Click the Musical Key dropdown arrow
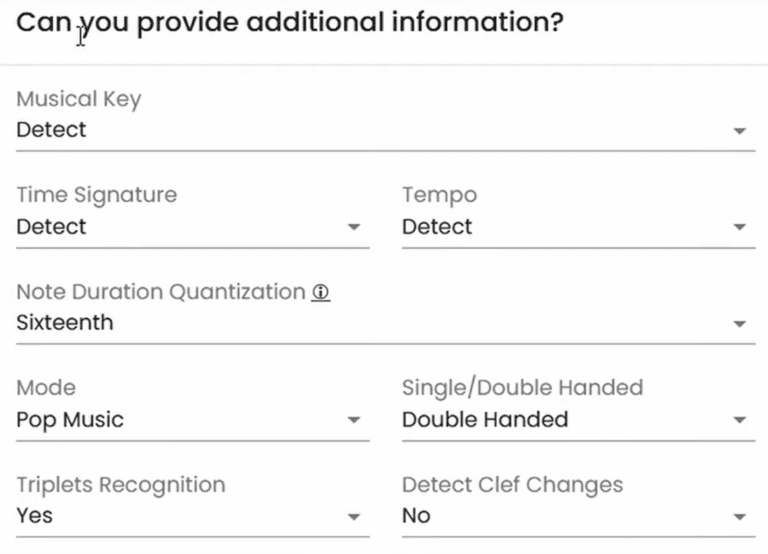The height and width of the screenshot is (554, 768). coord(739,131)
